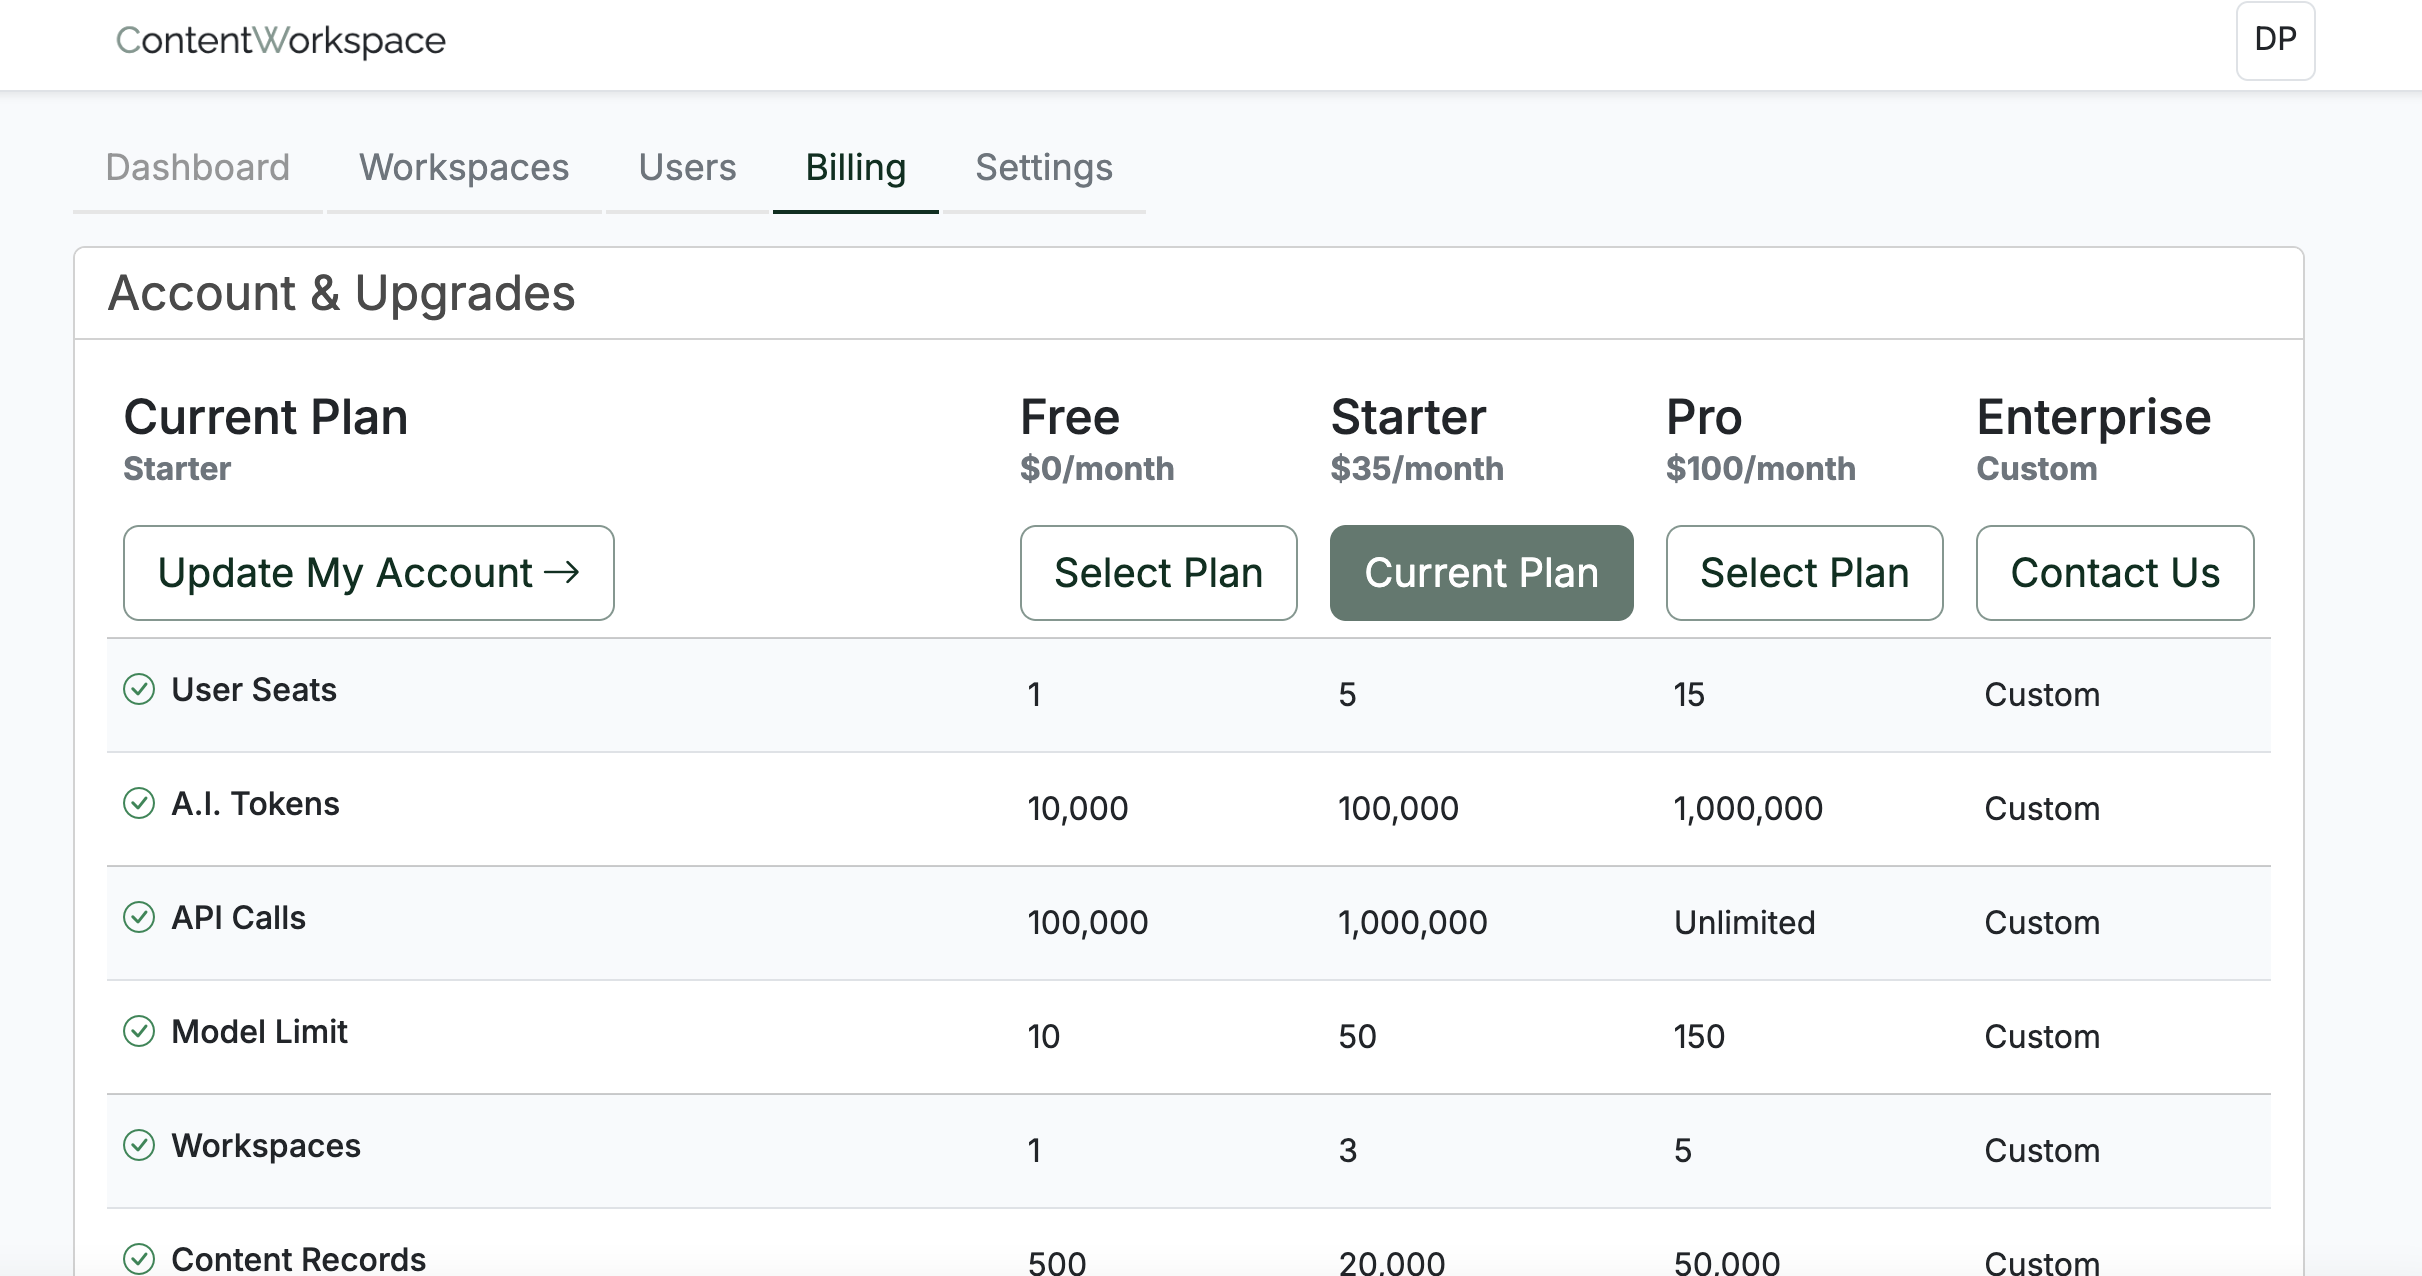Click the Current Plan heading on the left
This screenshot has width=2422, height=1276.
266,417
